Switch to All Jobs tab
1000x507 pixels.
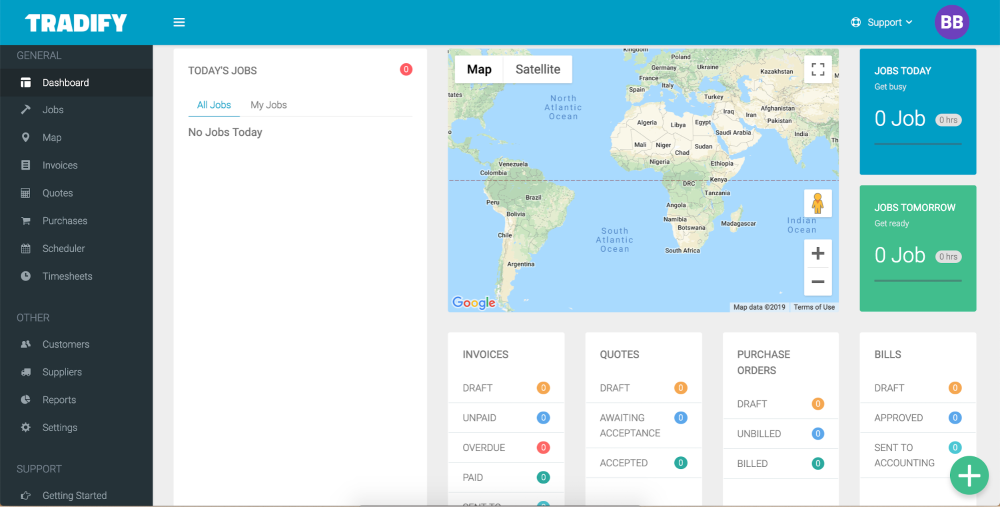pyautogui.click(x=214, y=105)
